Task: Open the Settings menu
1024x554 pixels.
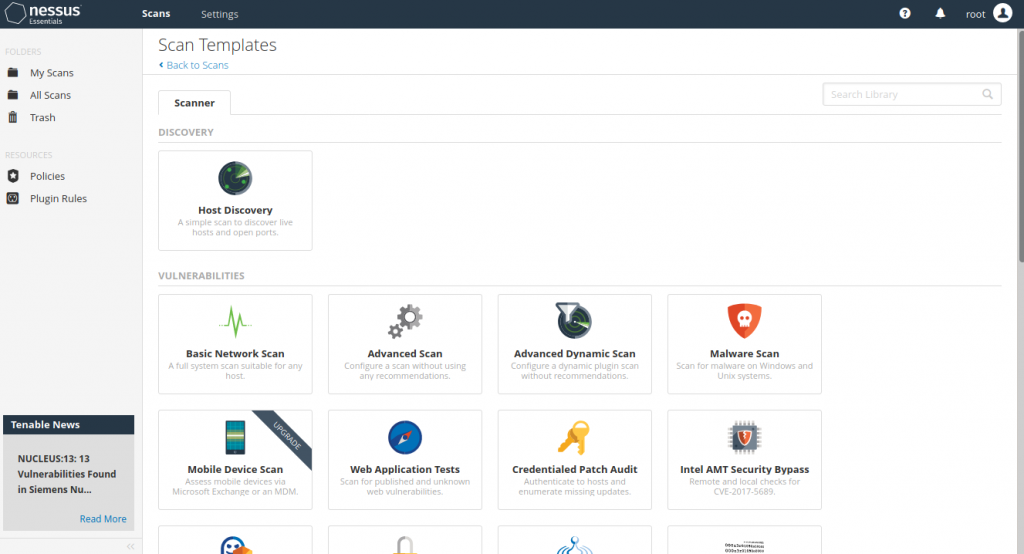Action: click(219, 14)
